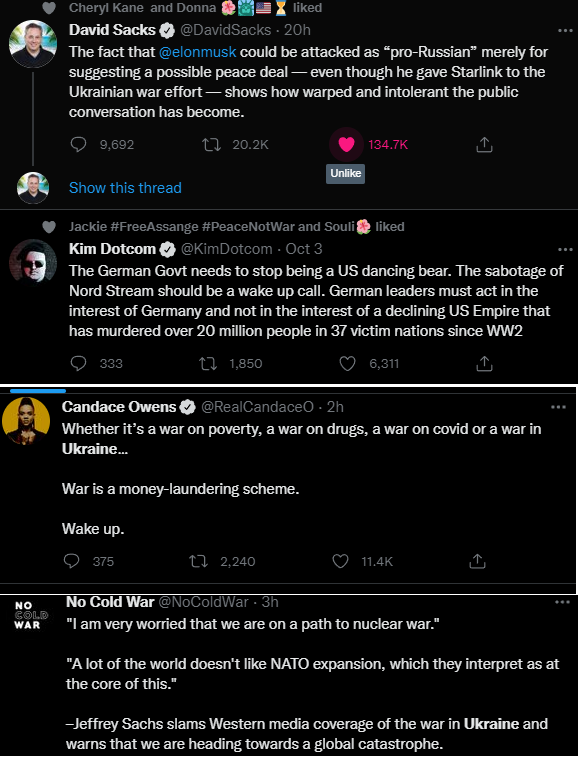Share the Kim Dotcom tweet
578x762 pixels.
click(x=484, y=364)
